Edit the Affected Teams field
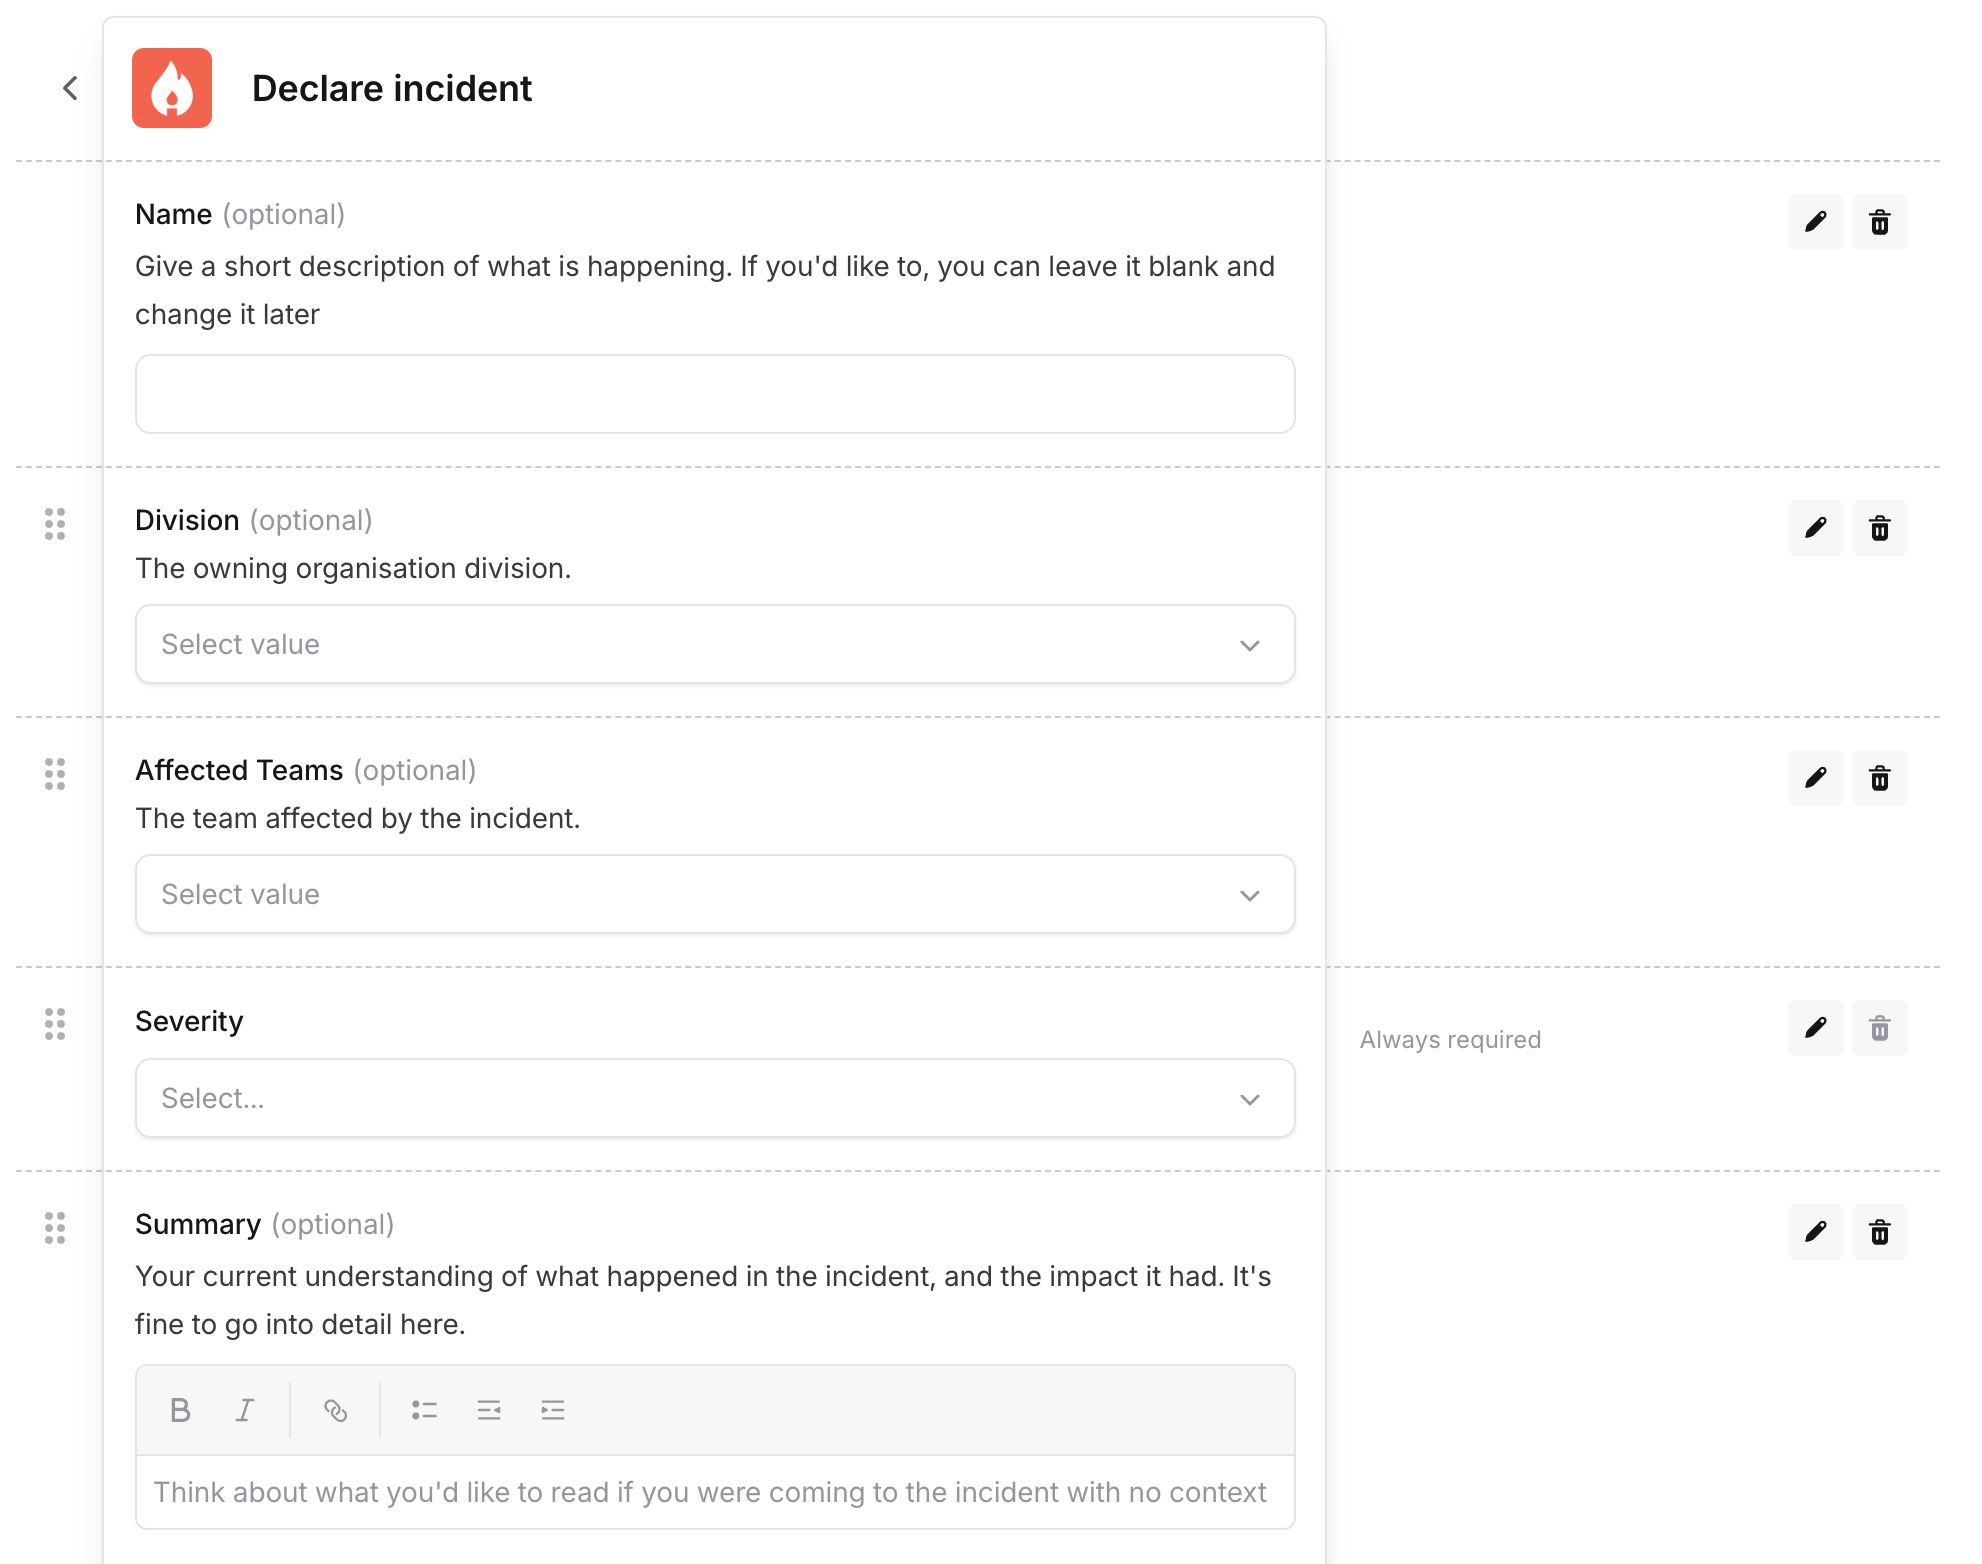Viewport: 1982px width, 1564px height. pyautogui.click(x=1815, y=778)
